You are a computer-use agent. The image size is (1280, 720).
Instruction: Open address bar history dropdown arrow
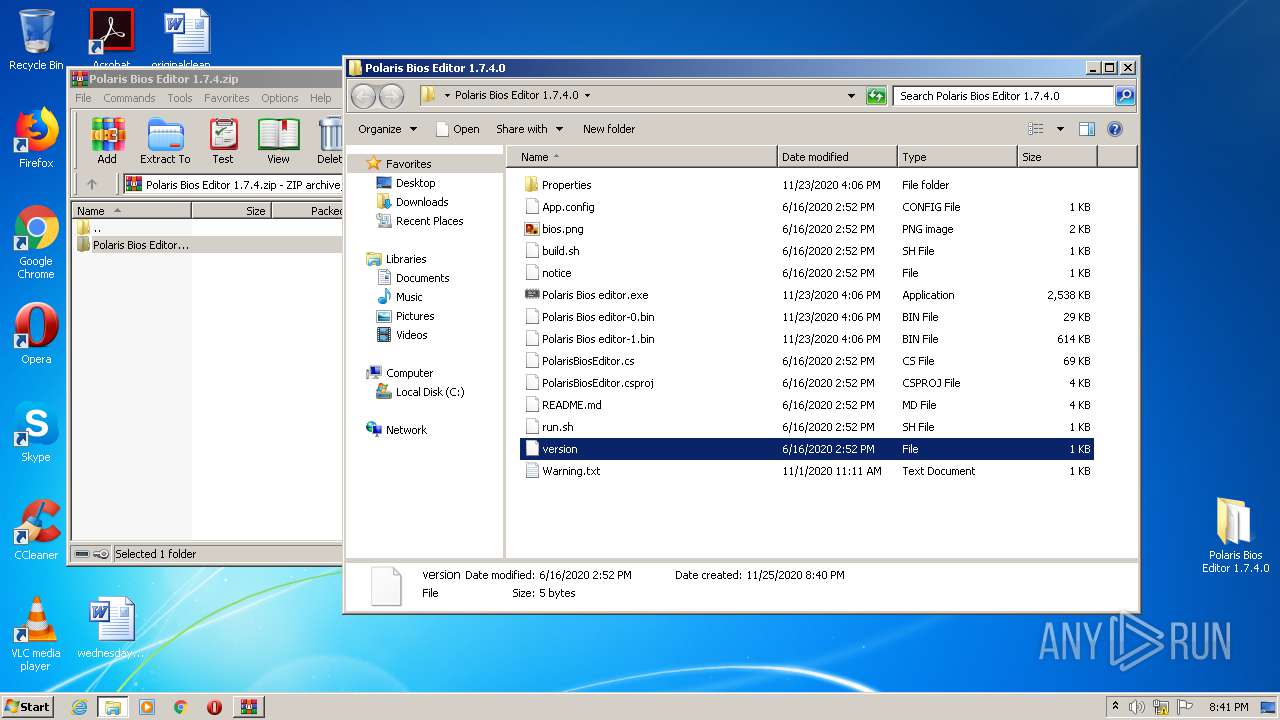click(851, 96)
